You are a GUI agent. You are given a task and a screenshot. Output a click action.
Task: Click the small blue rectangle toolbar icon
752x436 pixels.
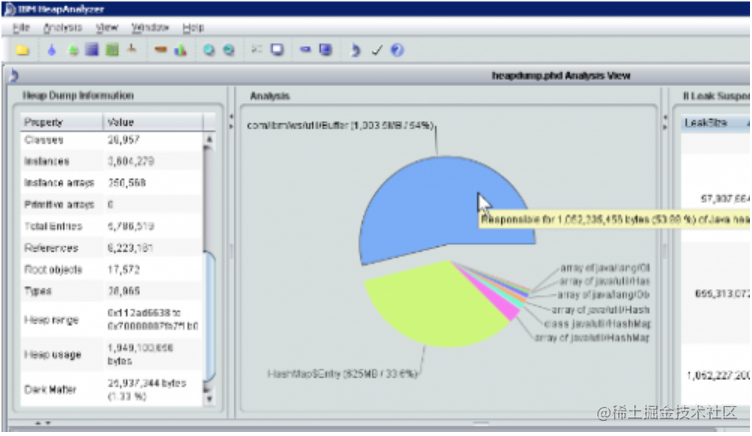coord(305,49)
